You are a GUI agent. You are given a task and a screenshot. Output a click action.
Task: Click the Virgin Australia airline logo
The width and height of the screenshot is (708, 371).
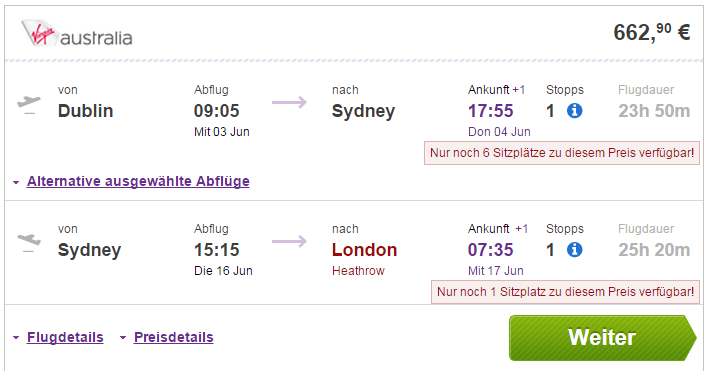pyautogui.click(x=77, y=33)
